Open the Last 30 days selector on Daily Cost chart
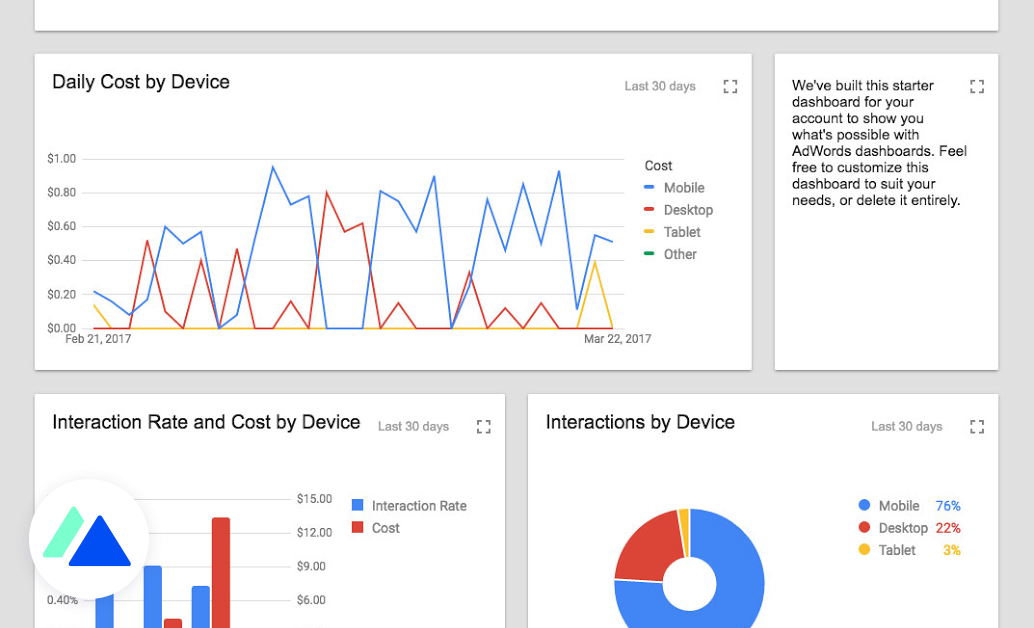 pos(660,86)
